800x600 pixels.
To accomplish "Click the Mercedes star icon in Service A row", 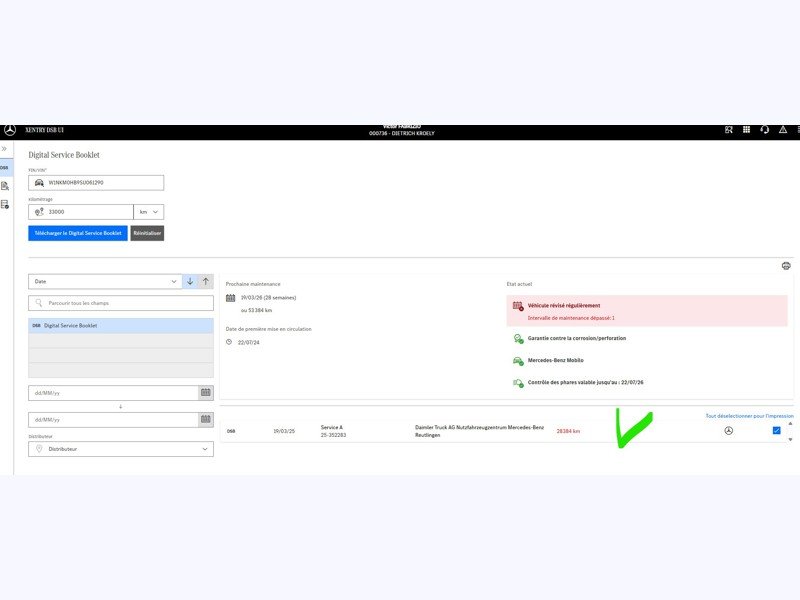I will 728,431.
